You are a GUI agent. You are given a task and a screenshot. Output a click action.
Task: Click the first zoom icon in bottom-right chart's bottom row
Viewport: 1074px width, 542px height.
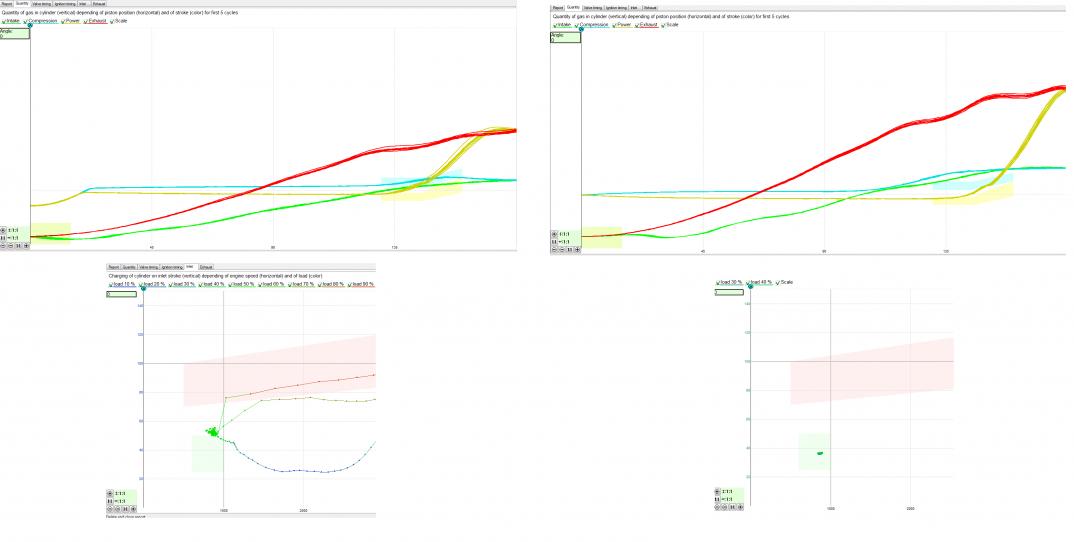[717, 507]
